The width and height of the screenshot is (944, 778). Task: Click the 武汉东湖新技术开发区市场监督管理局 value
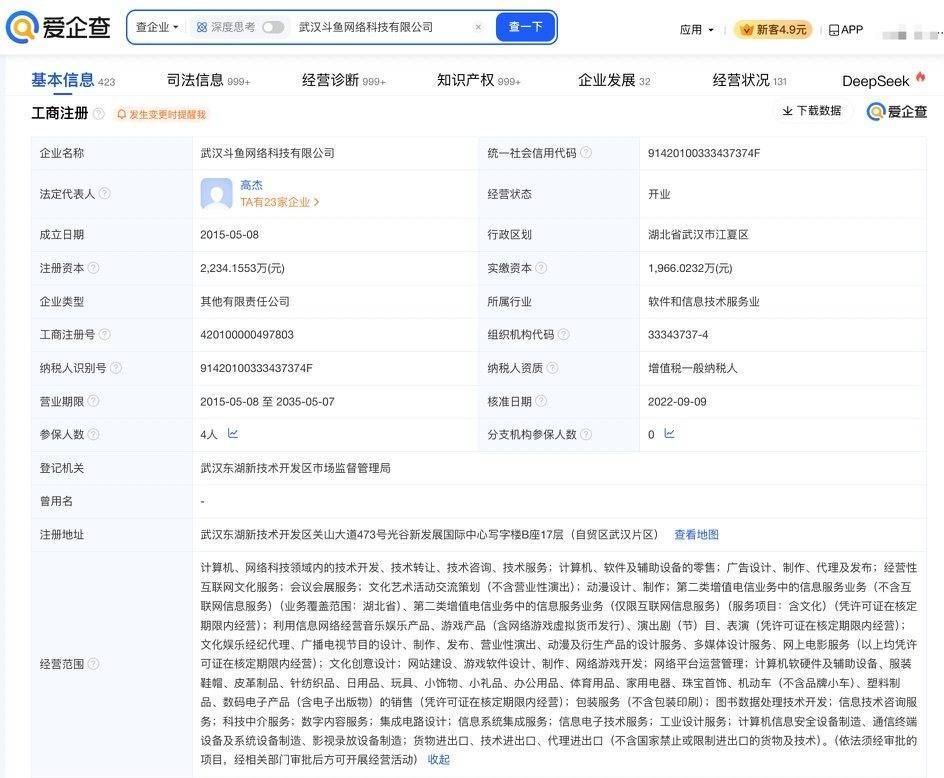pyautogui.click(x=296, y=468)
